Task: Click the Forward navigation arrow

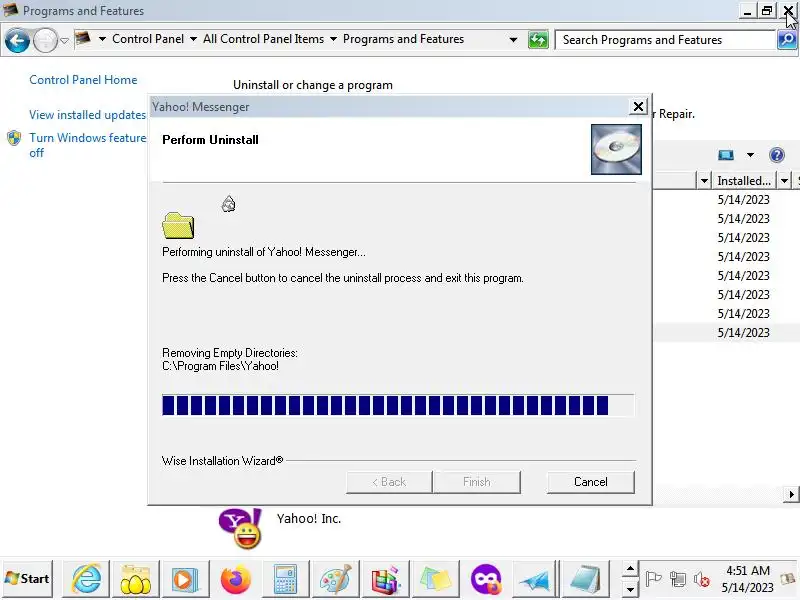Action: 45,40
